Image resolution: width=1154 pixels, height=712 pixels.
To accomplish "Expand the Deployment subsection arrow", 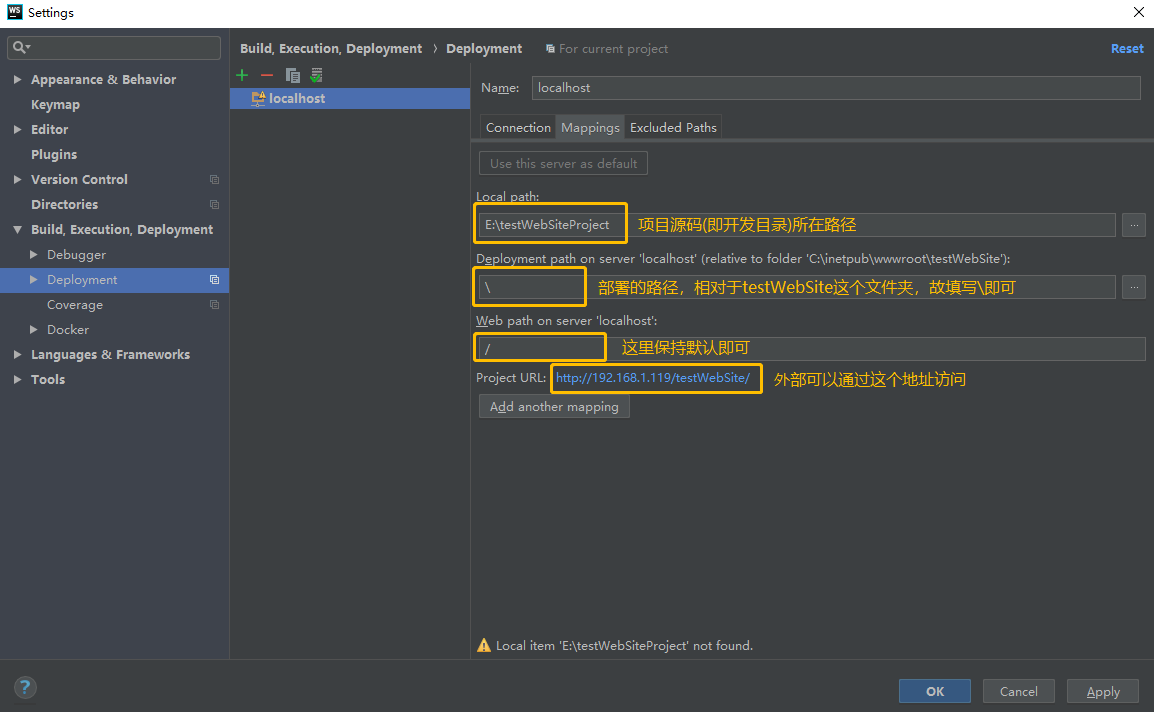I will click(34, 280).
